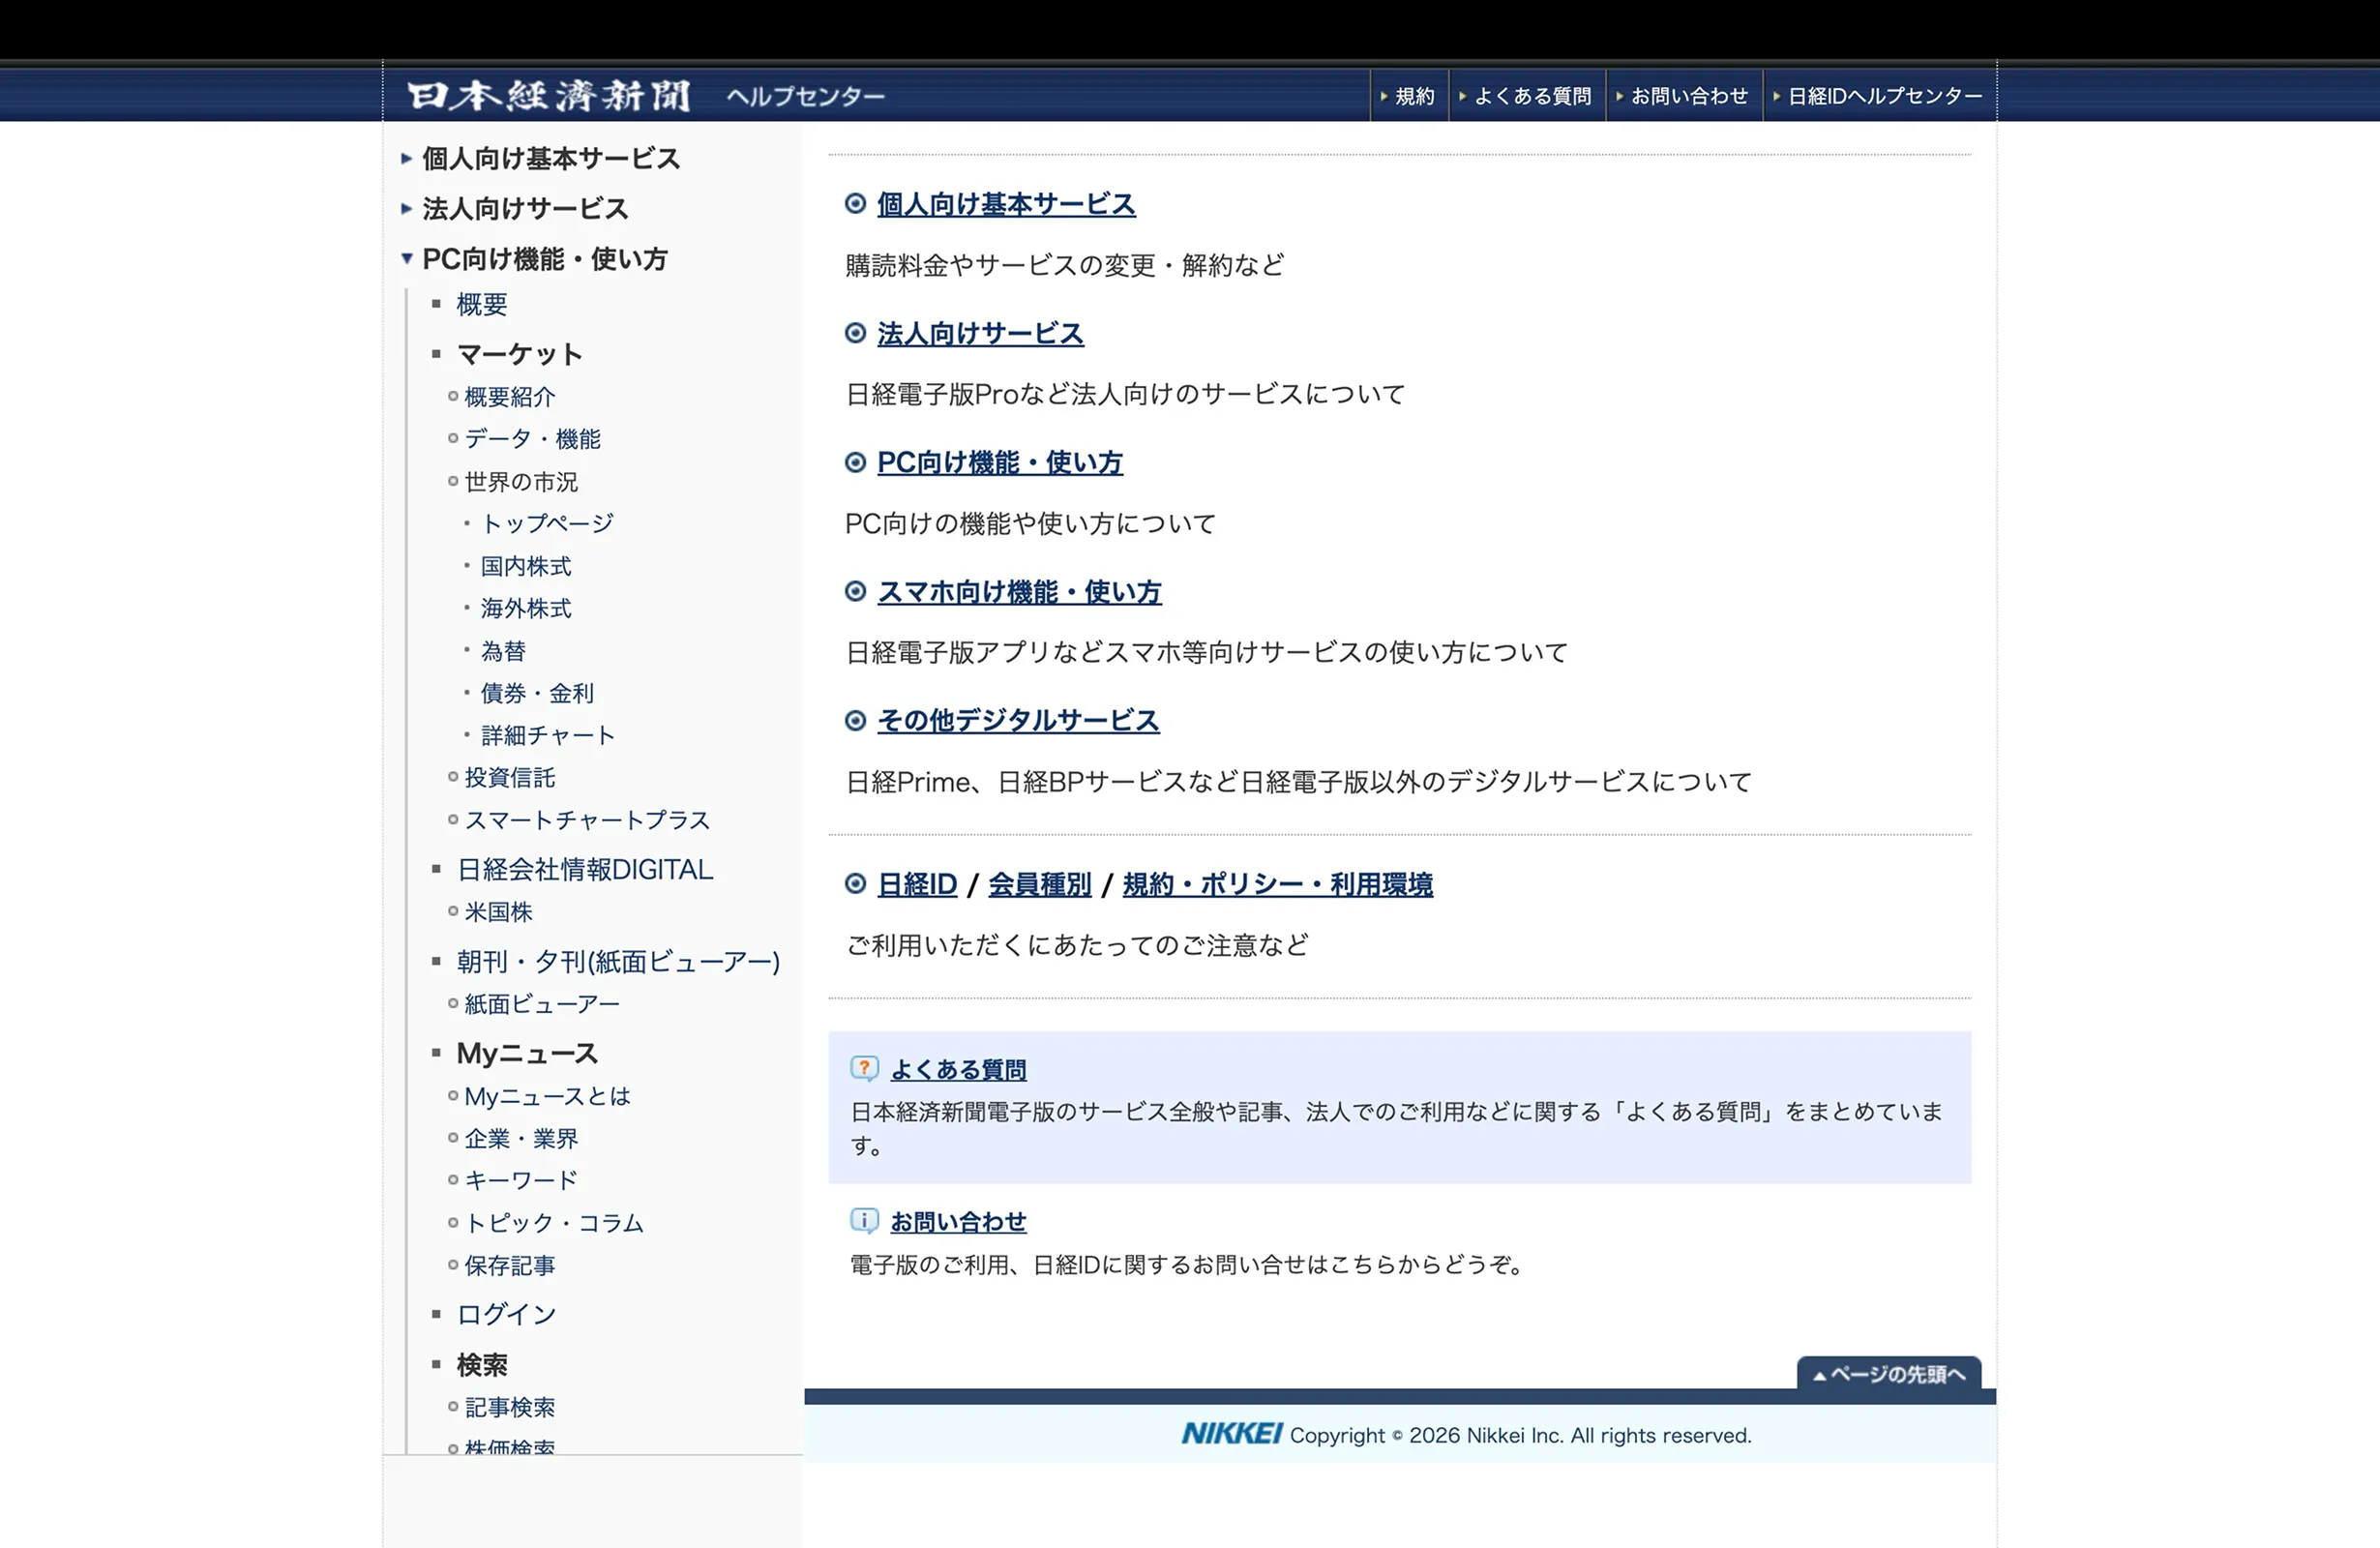Select 詳細チャート in the sidebar
This screenshot has height=1548, width=2380.
tap(548, 735)
